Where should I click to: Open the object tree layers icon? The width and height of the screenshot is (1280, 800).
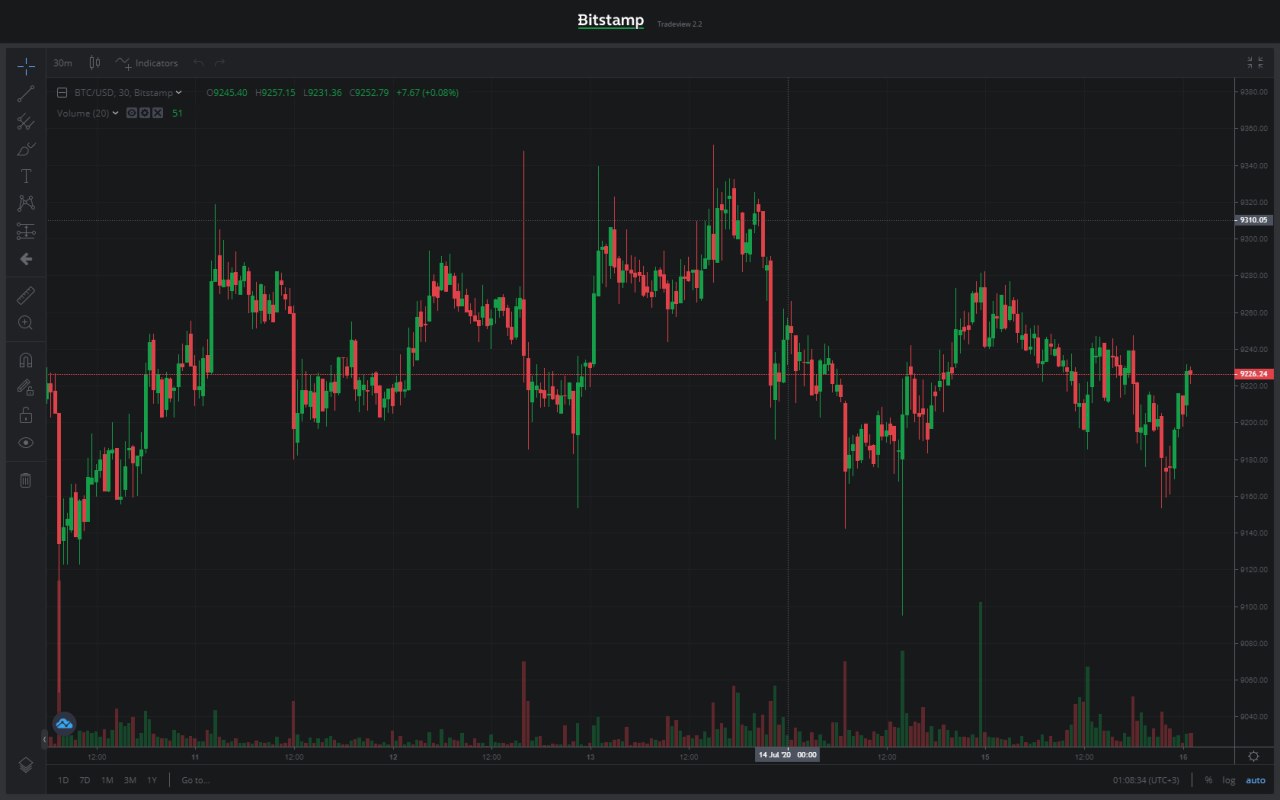tap(26, 765)
